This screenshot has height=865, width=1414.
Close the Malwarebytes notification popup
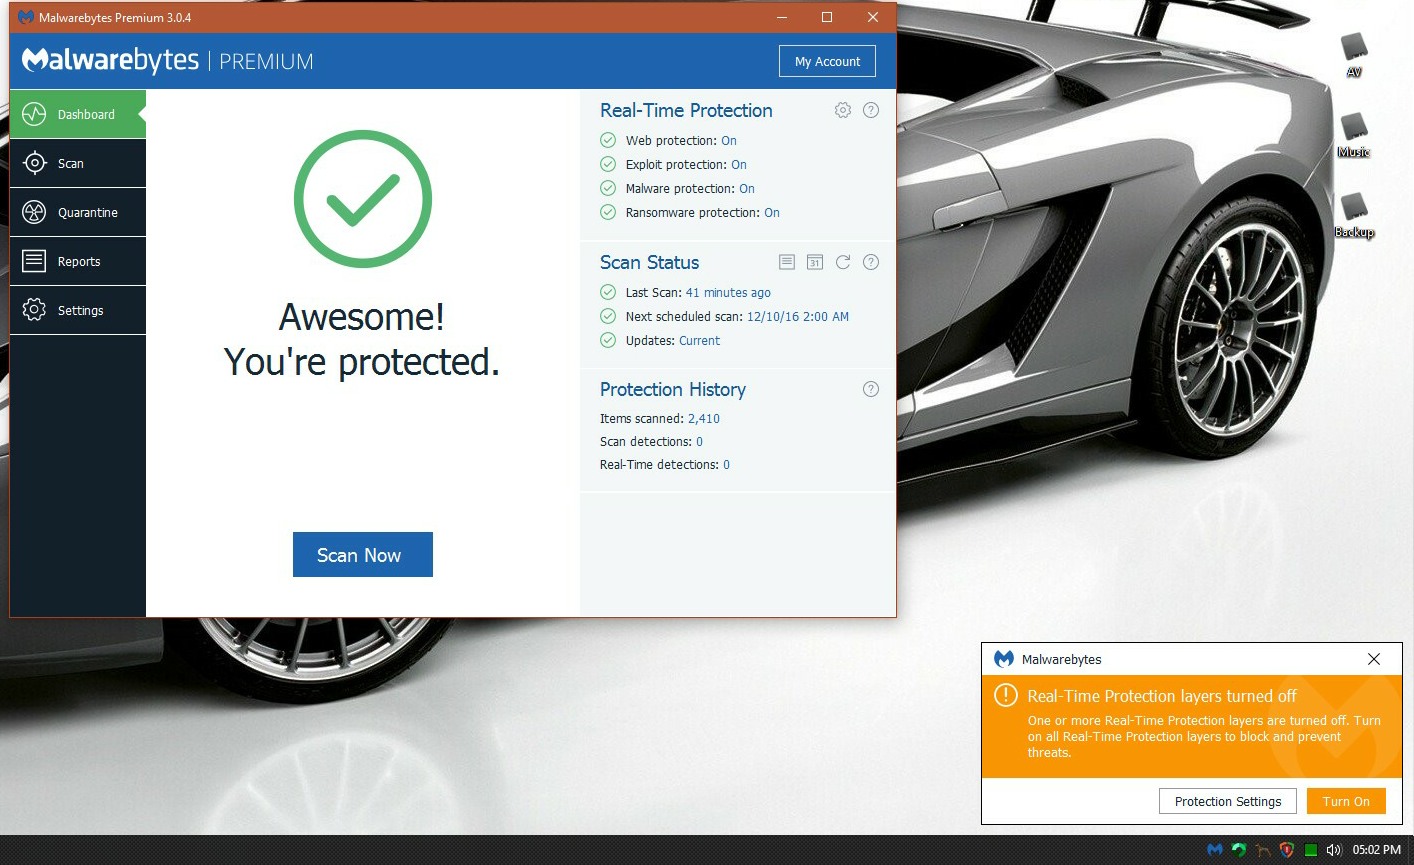[x=1374, y=659]
